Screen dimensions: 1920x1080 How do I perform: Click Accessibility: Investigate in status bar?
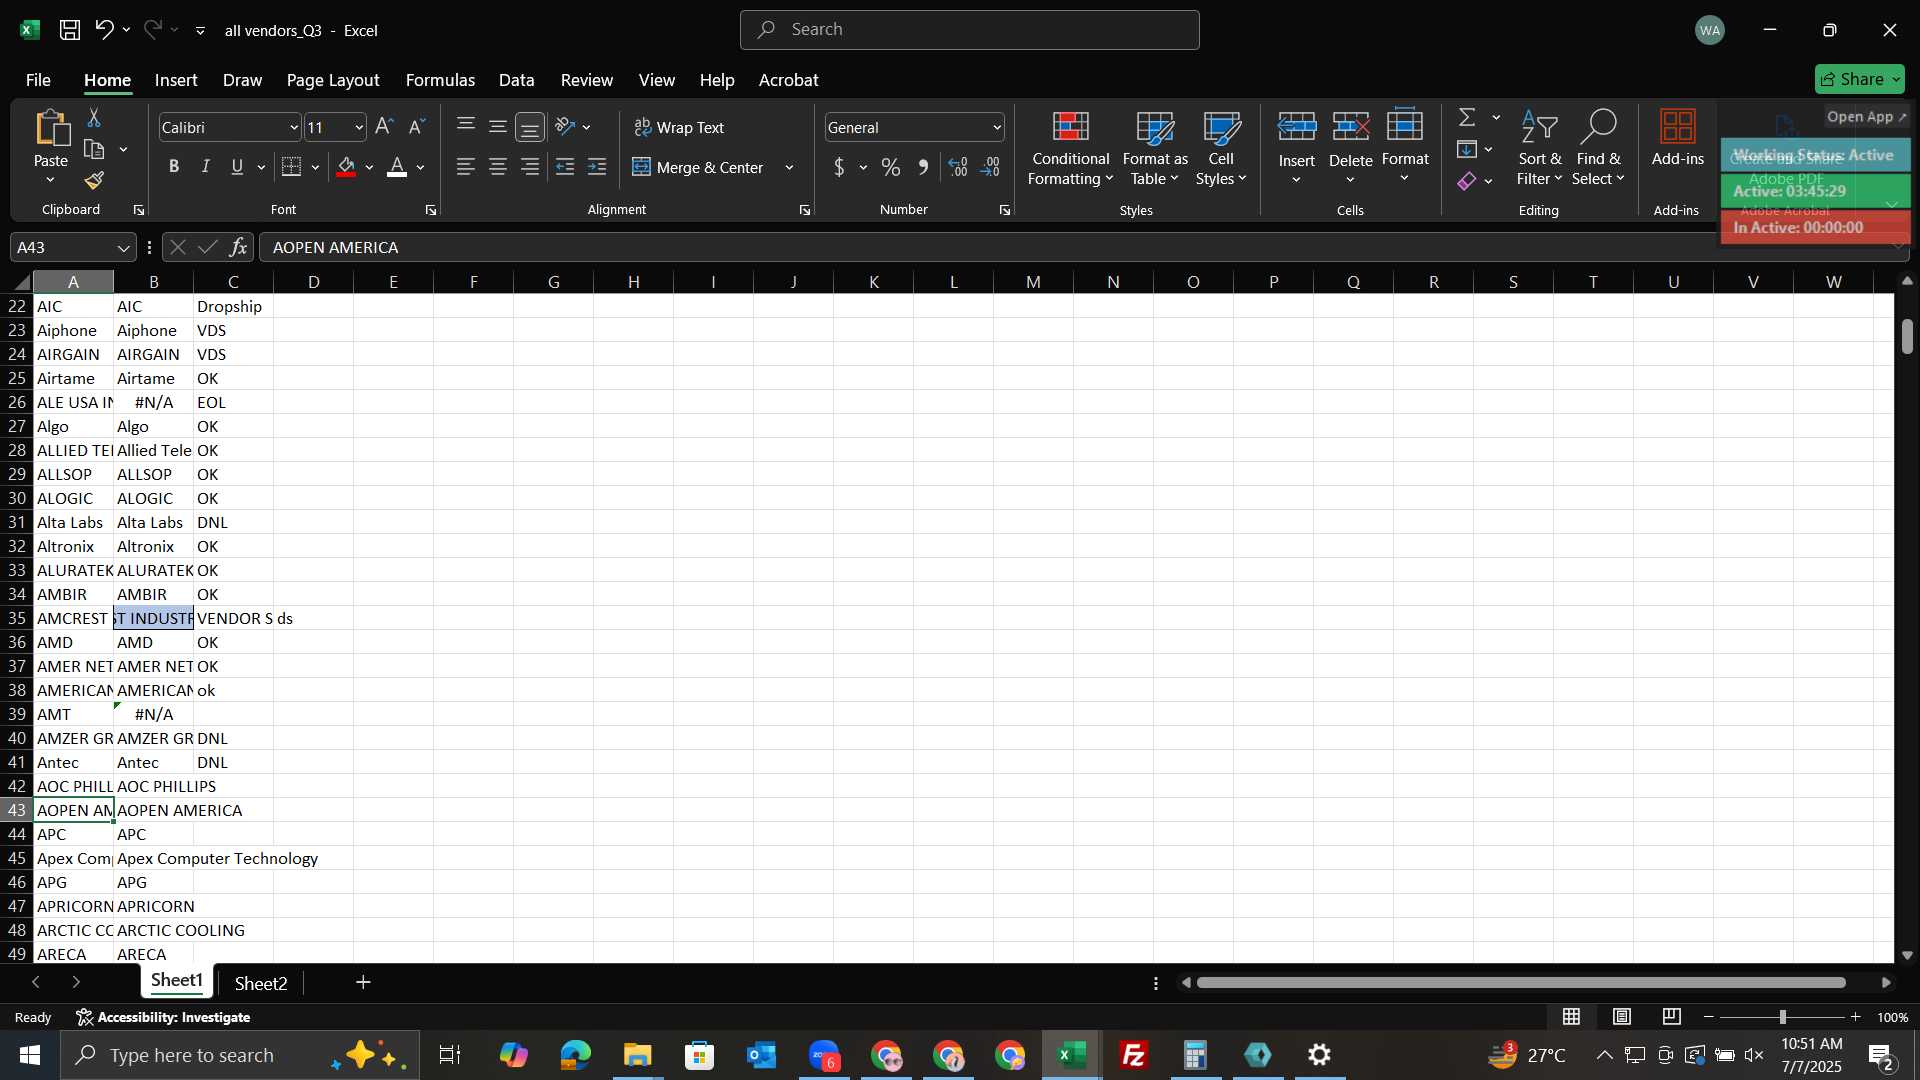coord(163,1017)
